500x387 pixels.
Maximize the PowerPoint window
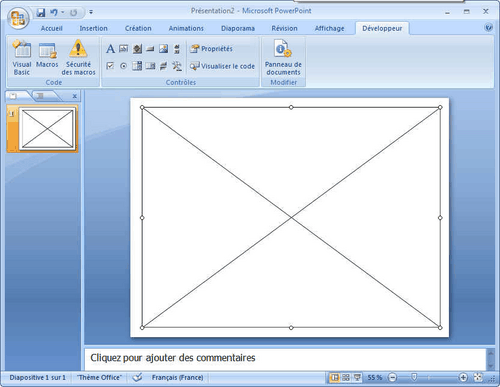467,12
